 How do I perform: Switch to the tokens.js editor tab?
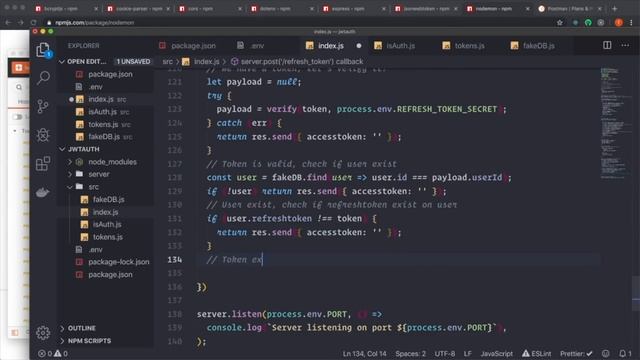464,46
